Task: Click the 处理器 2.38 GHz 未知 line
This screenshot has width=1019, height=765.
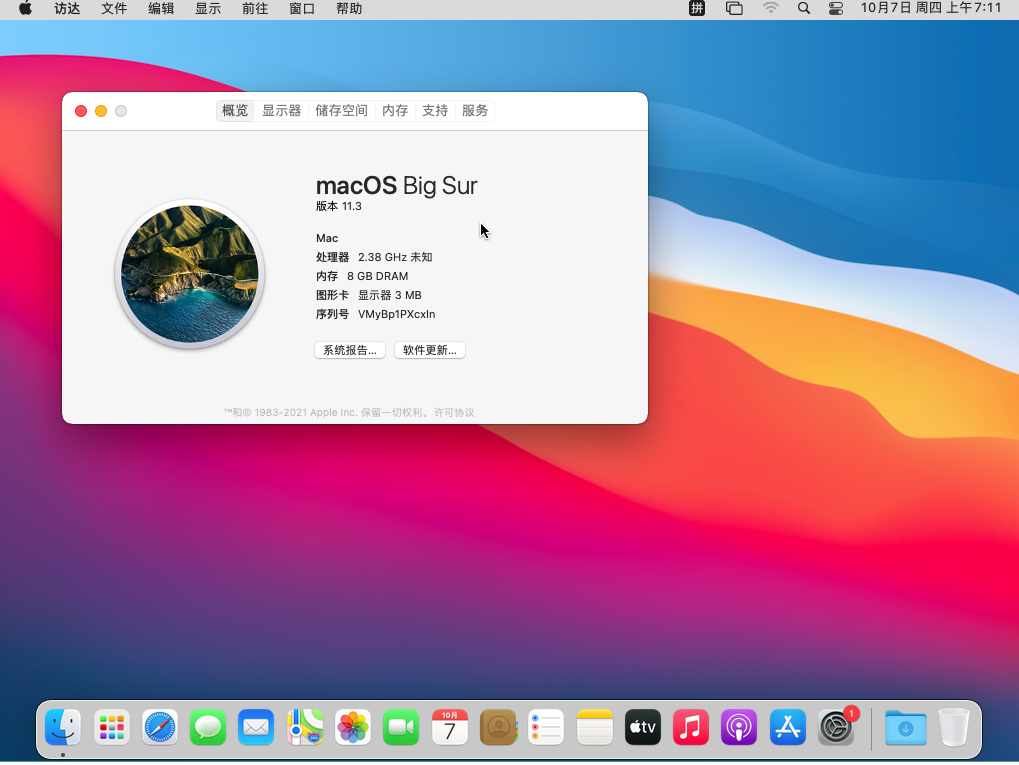Action: pos(374,257)
